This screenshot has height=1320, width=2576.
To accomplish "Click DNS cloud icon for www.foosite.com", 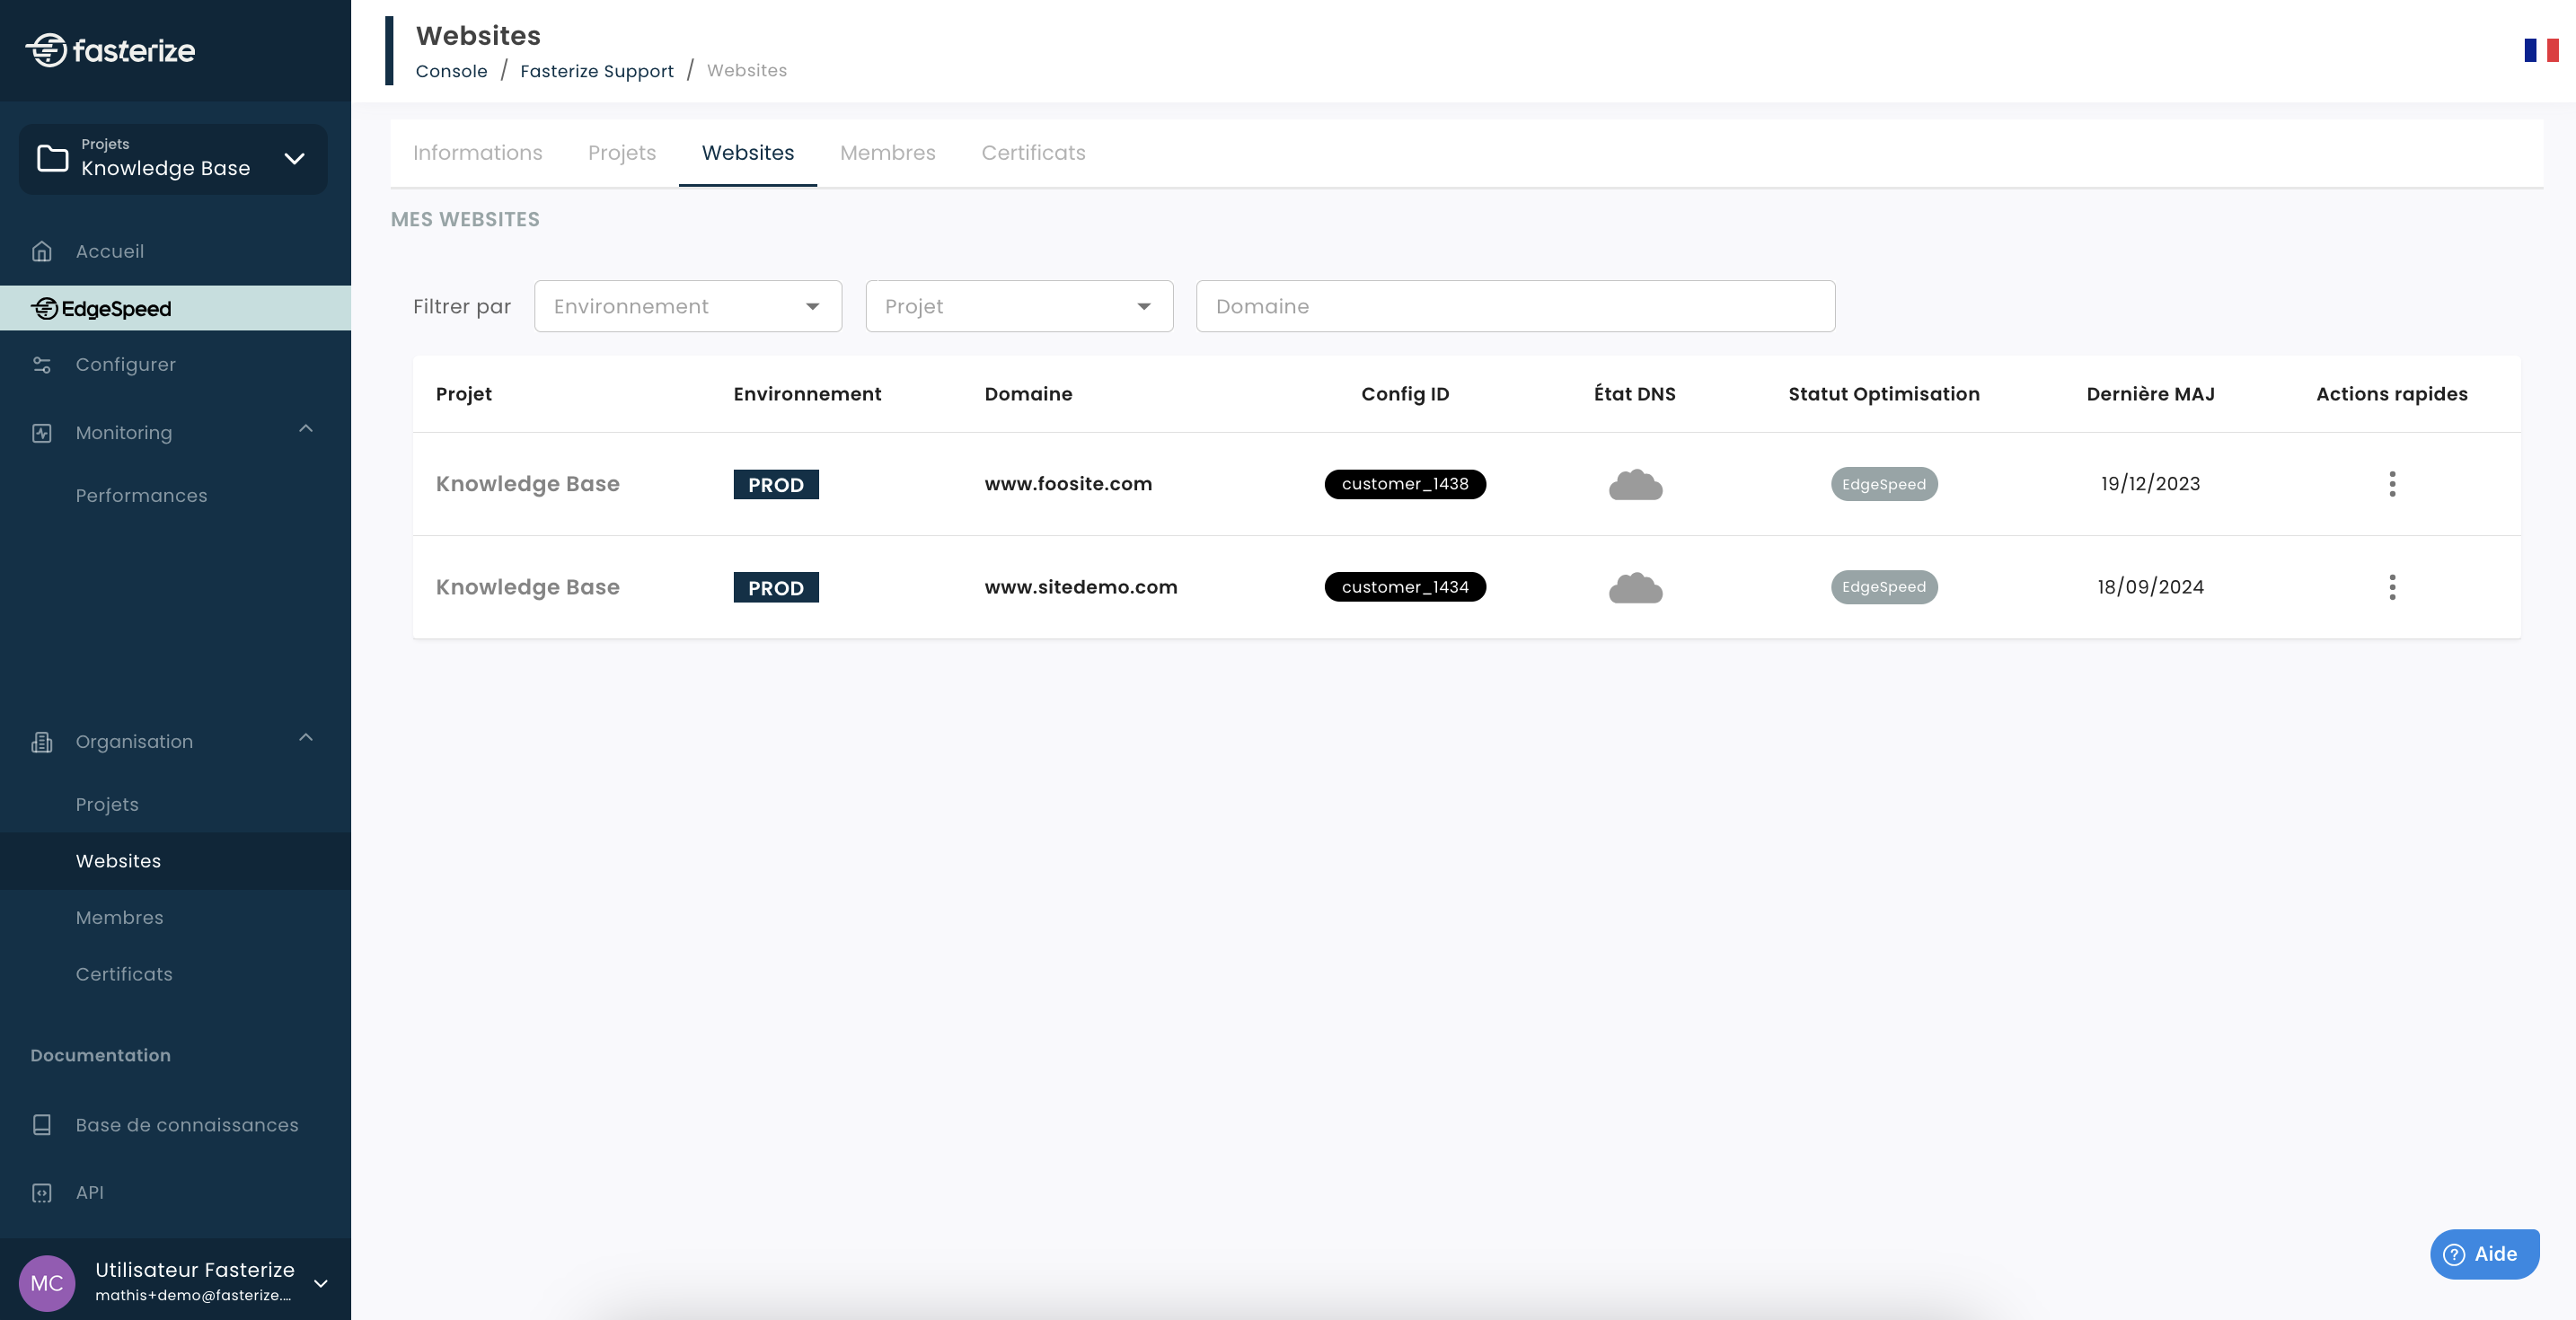I will click(1634, 485).
